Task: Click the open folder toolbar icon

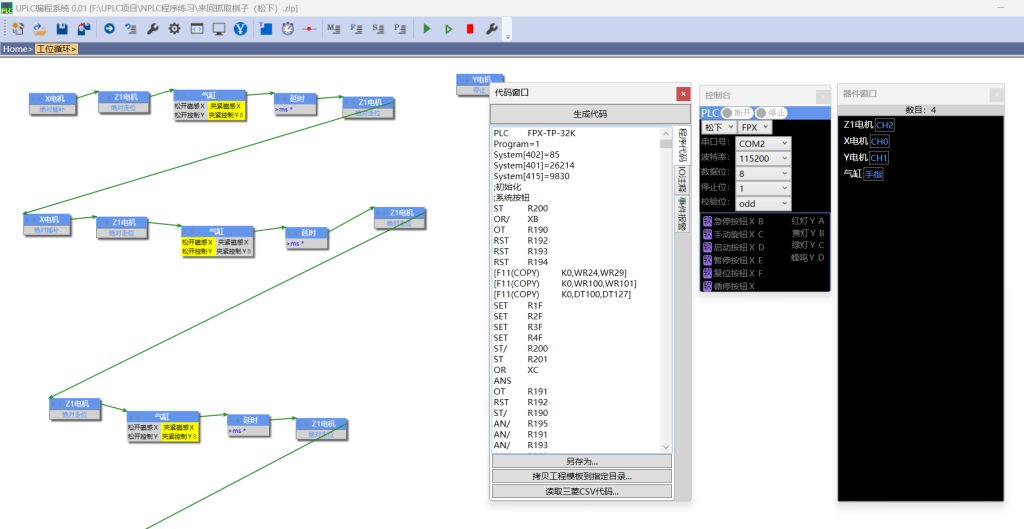Action: pyautogui.click(x=40, y=29)
